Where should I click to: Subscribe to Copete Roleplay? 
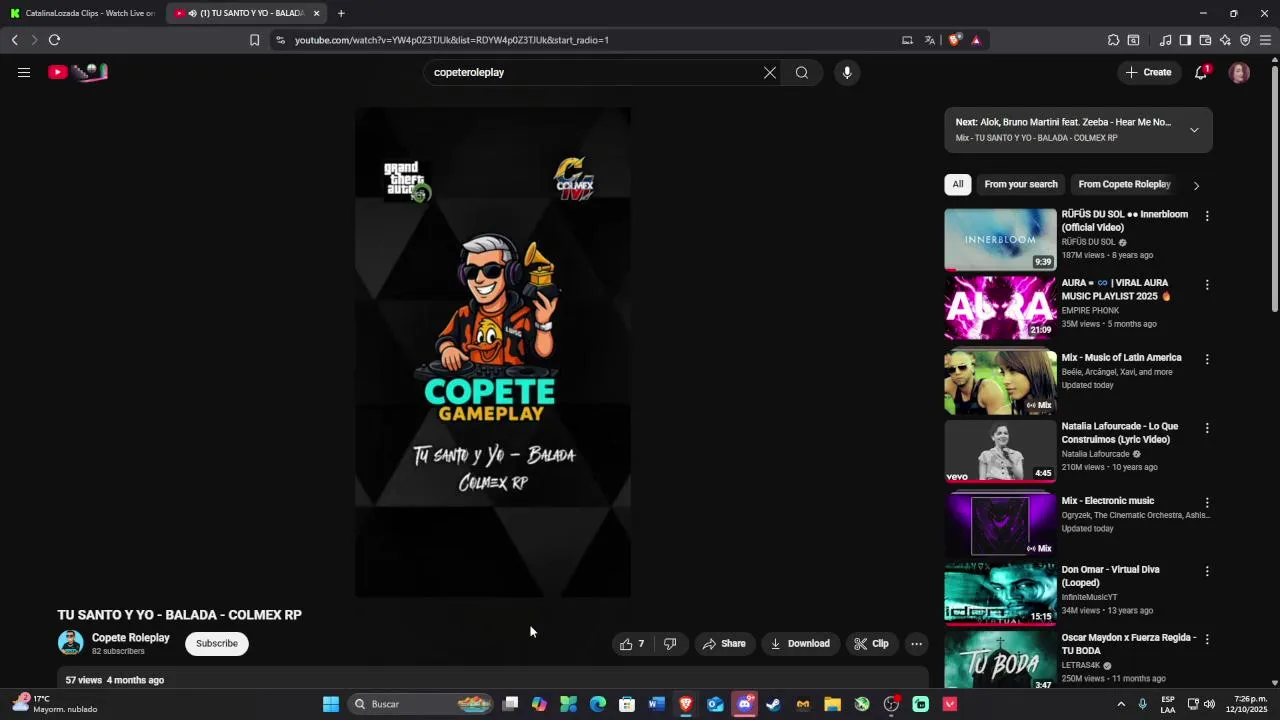point(217,643)
